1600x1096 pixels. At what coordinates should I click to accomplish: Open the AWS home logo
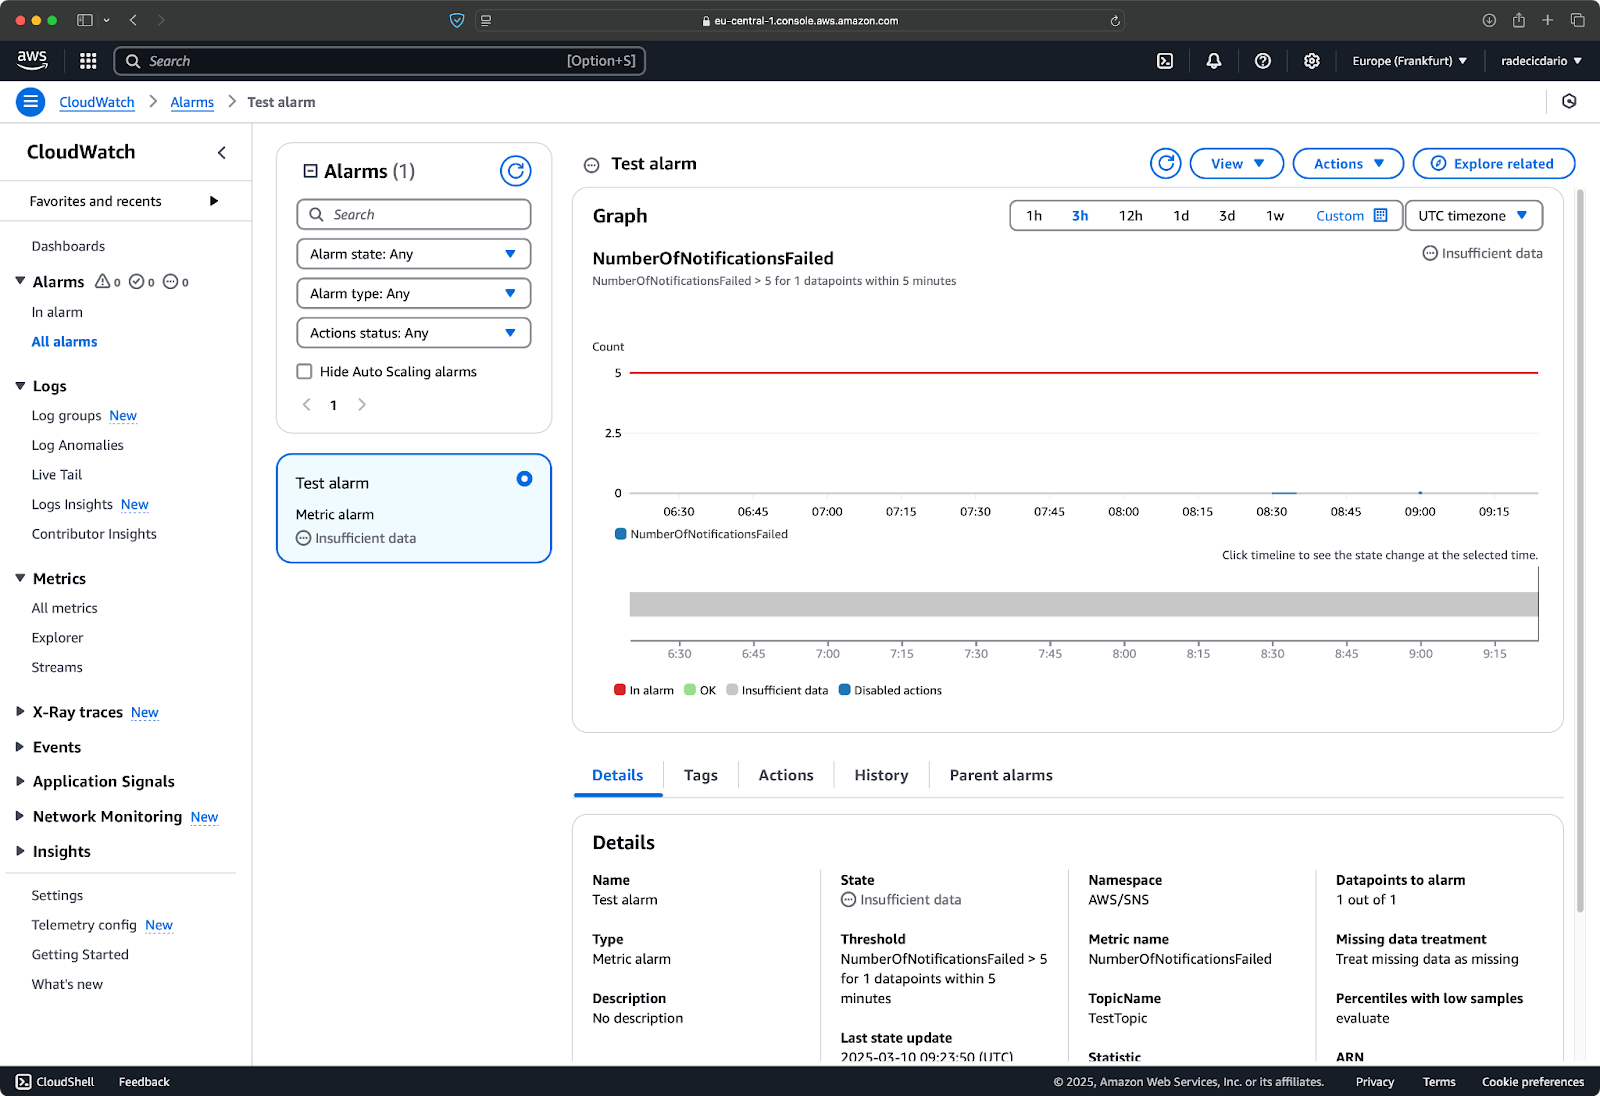pos(32,60)
